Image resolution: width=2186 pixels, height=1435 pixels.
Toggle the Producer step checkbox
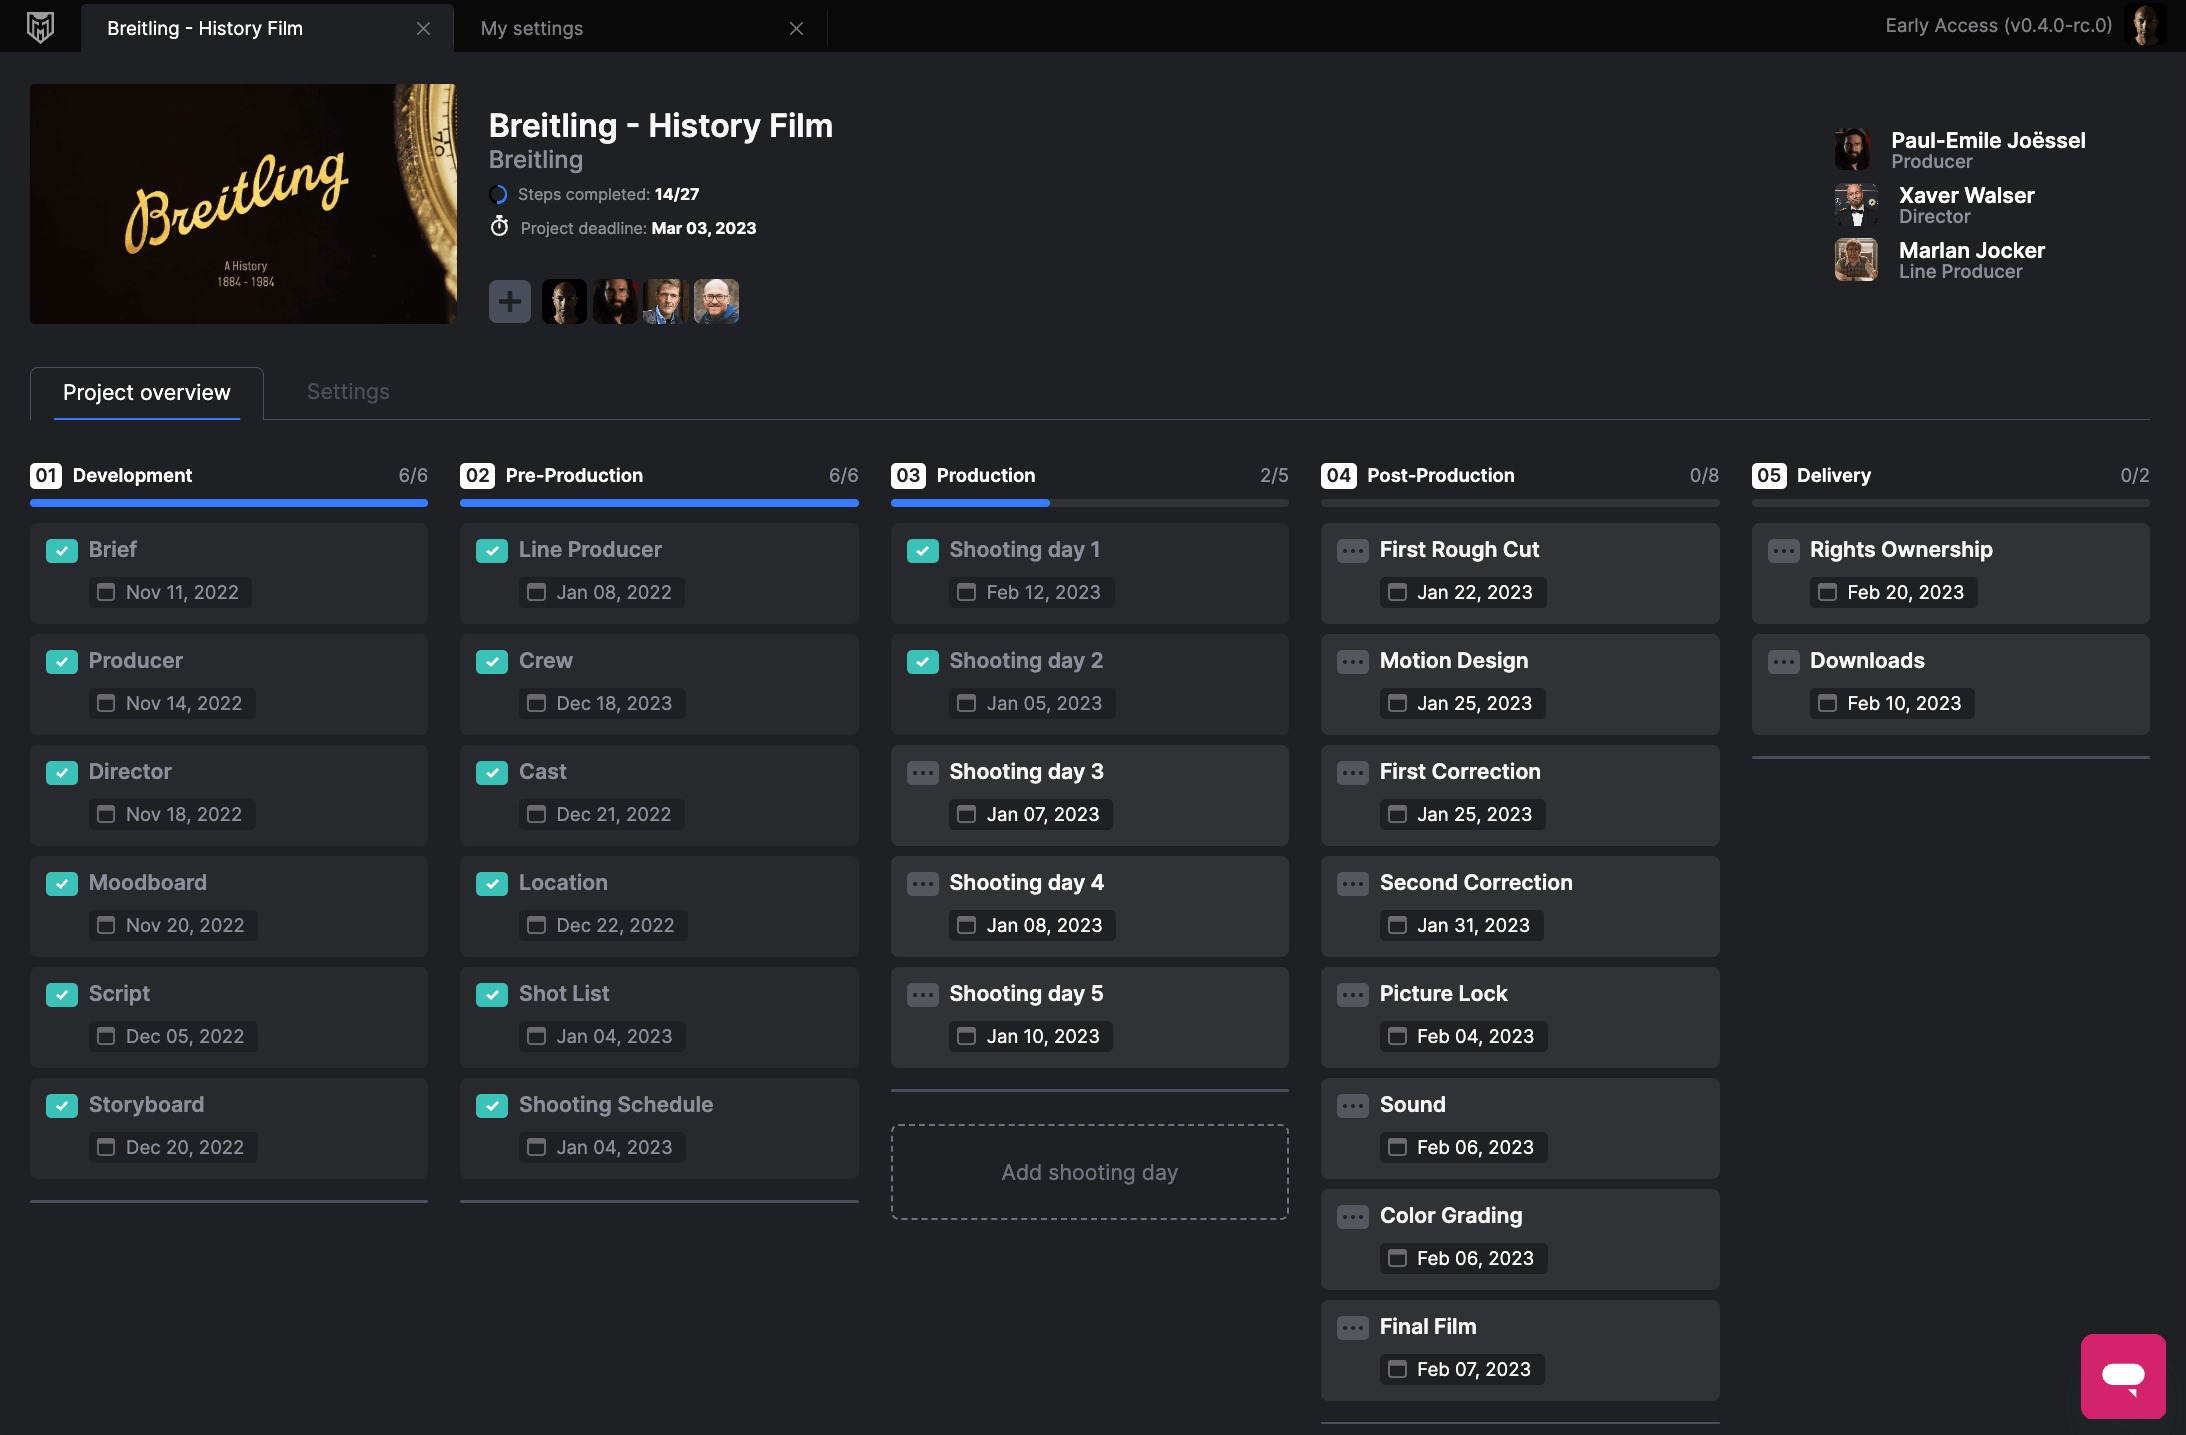[62, 662]
